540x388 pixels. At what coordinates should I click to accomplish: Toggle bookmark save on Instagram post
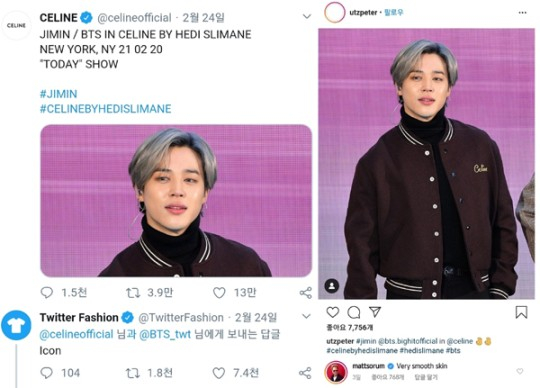(521, 312)
